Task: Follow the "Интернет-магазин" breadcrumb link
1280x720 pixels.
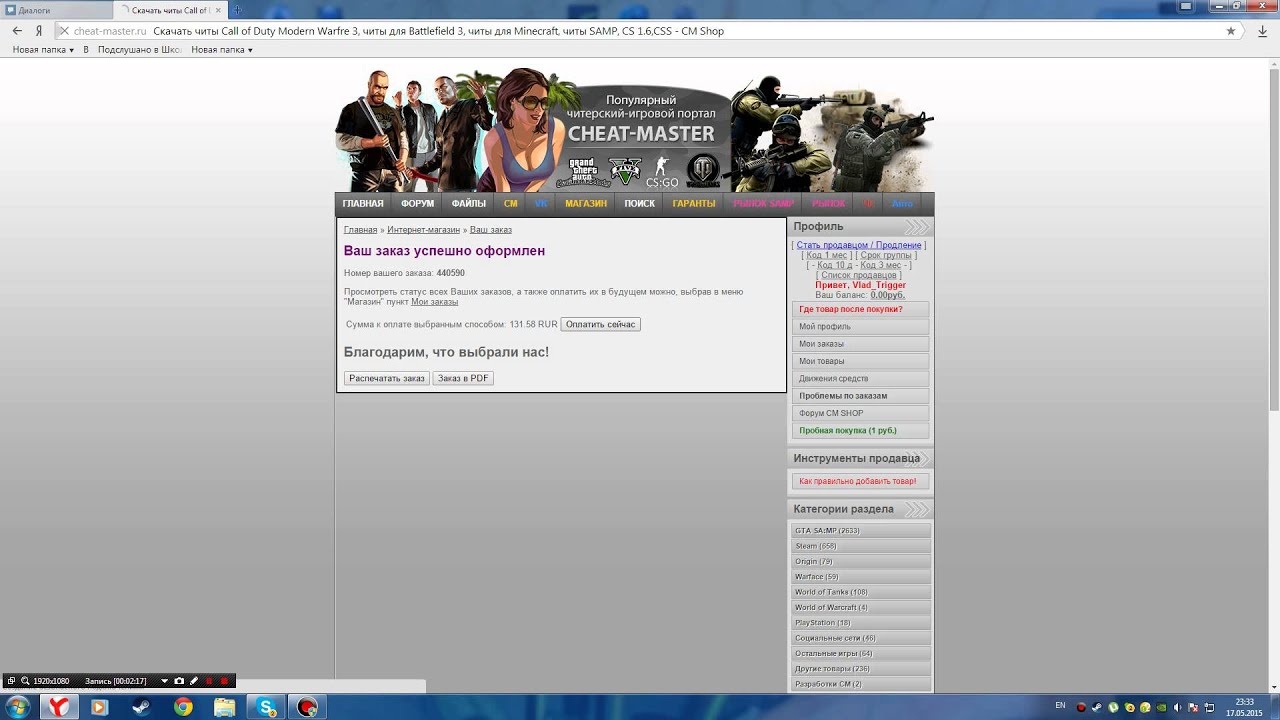Action: [x=423, y=230]
